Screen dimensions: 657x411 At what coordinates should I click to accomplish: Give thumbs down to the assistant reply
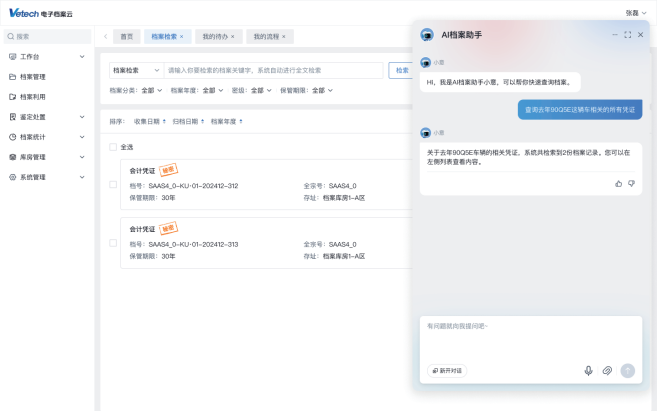631,184
